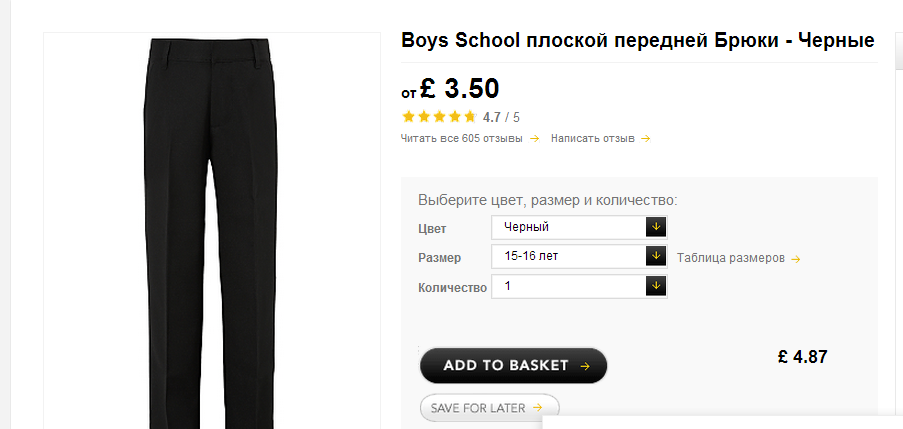Open the Цвет dropdown showing Черный
The image size is (903, 429).
(579, 227)
